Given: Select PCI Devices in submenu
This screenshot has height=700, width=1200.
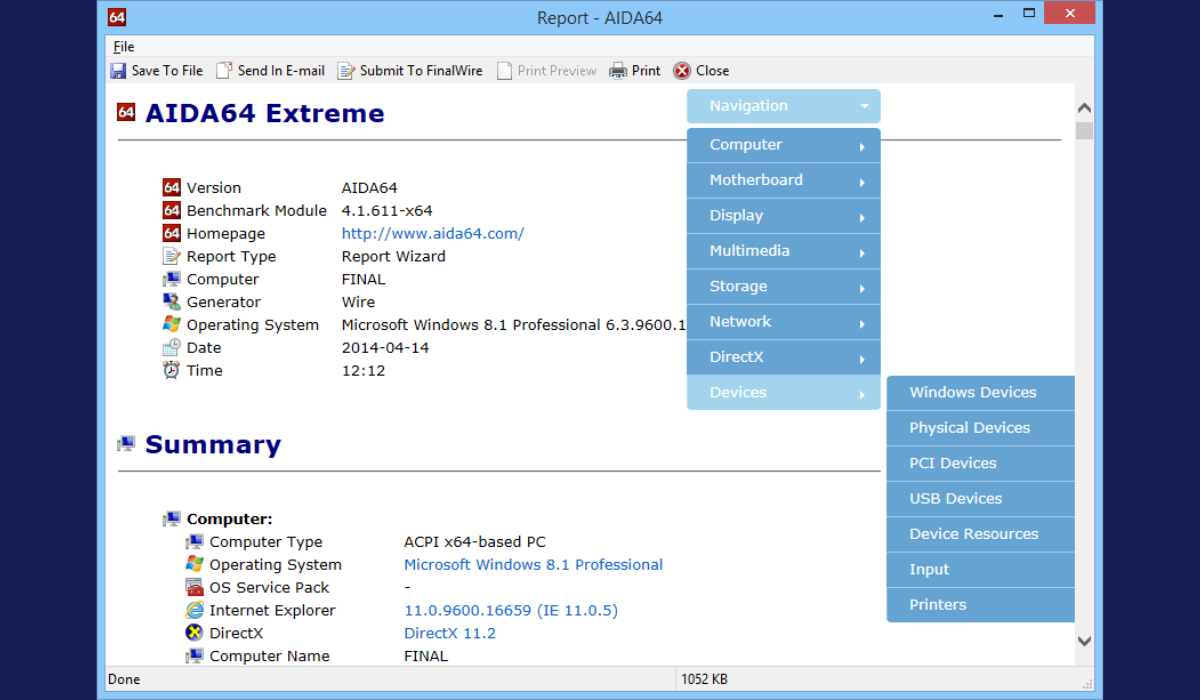Looking at the screenshot, I should coord(981,463).
